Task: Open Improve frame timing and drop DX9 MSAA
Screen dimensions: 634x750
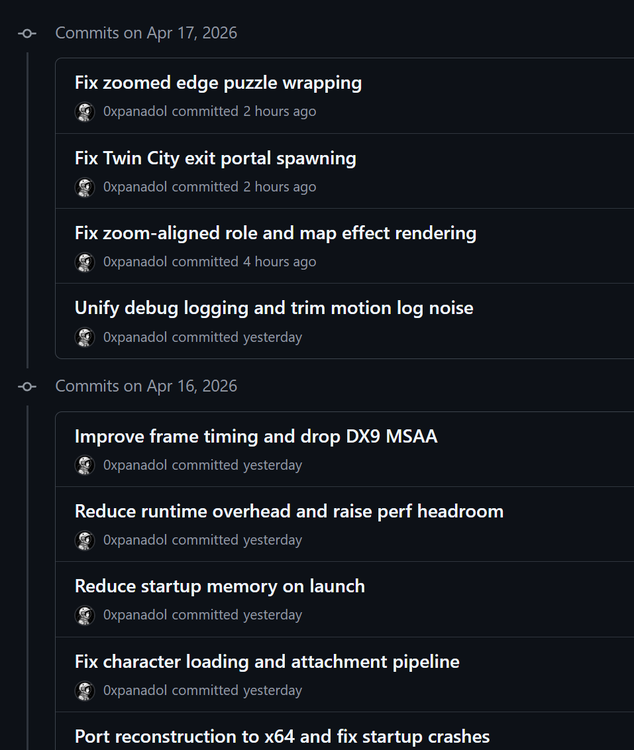Action: point(256,436)
